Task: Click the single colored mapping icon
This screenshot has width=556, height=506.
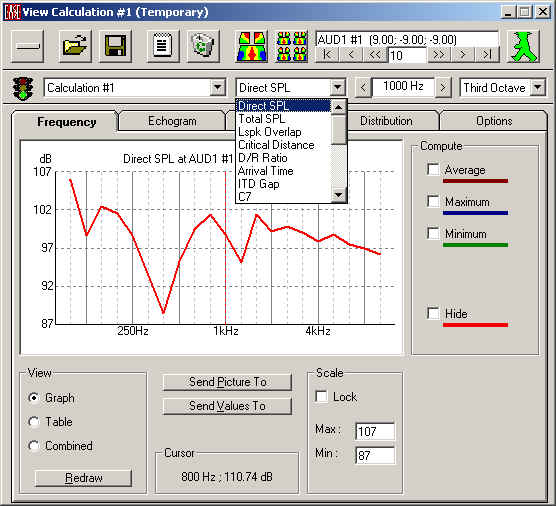Action: point(252,46)
